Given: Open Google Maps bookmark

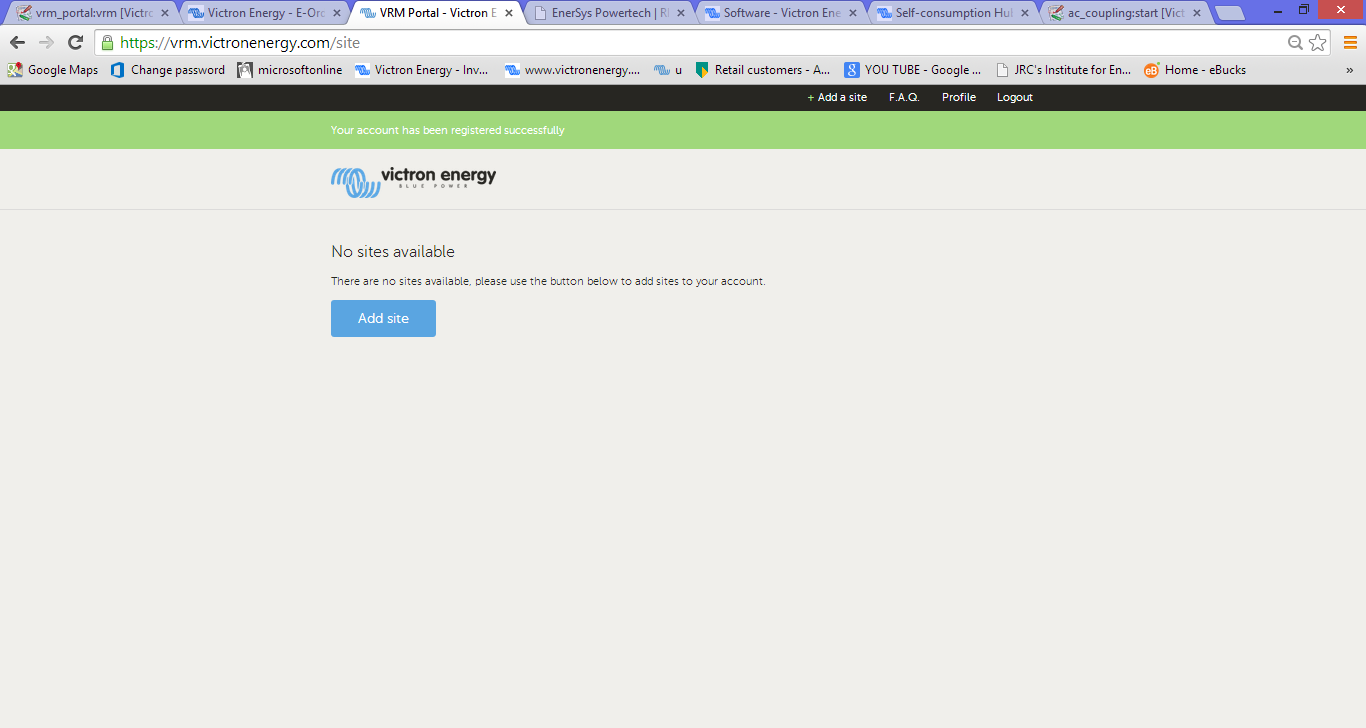Looking at the screenshot, I should coord(54,70).
